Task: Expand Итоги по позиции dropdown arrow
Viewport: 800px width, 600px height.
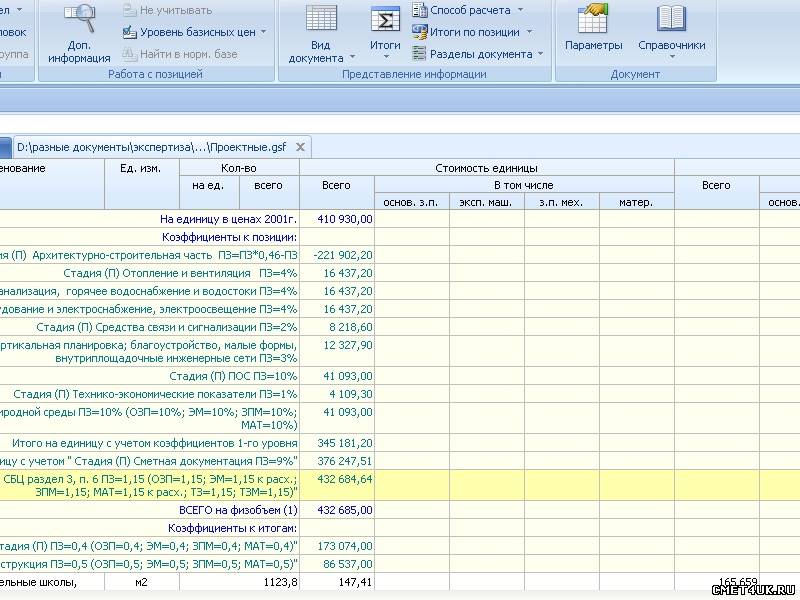Action: pyautogui.click(x=529, y=32)
